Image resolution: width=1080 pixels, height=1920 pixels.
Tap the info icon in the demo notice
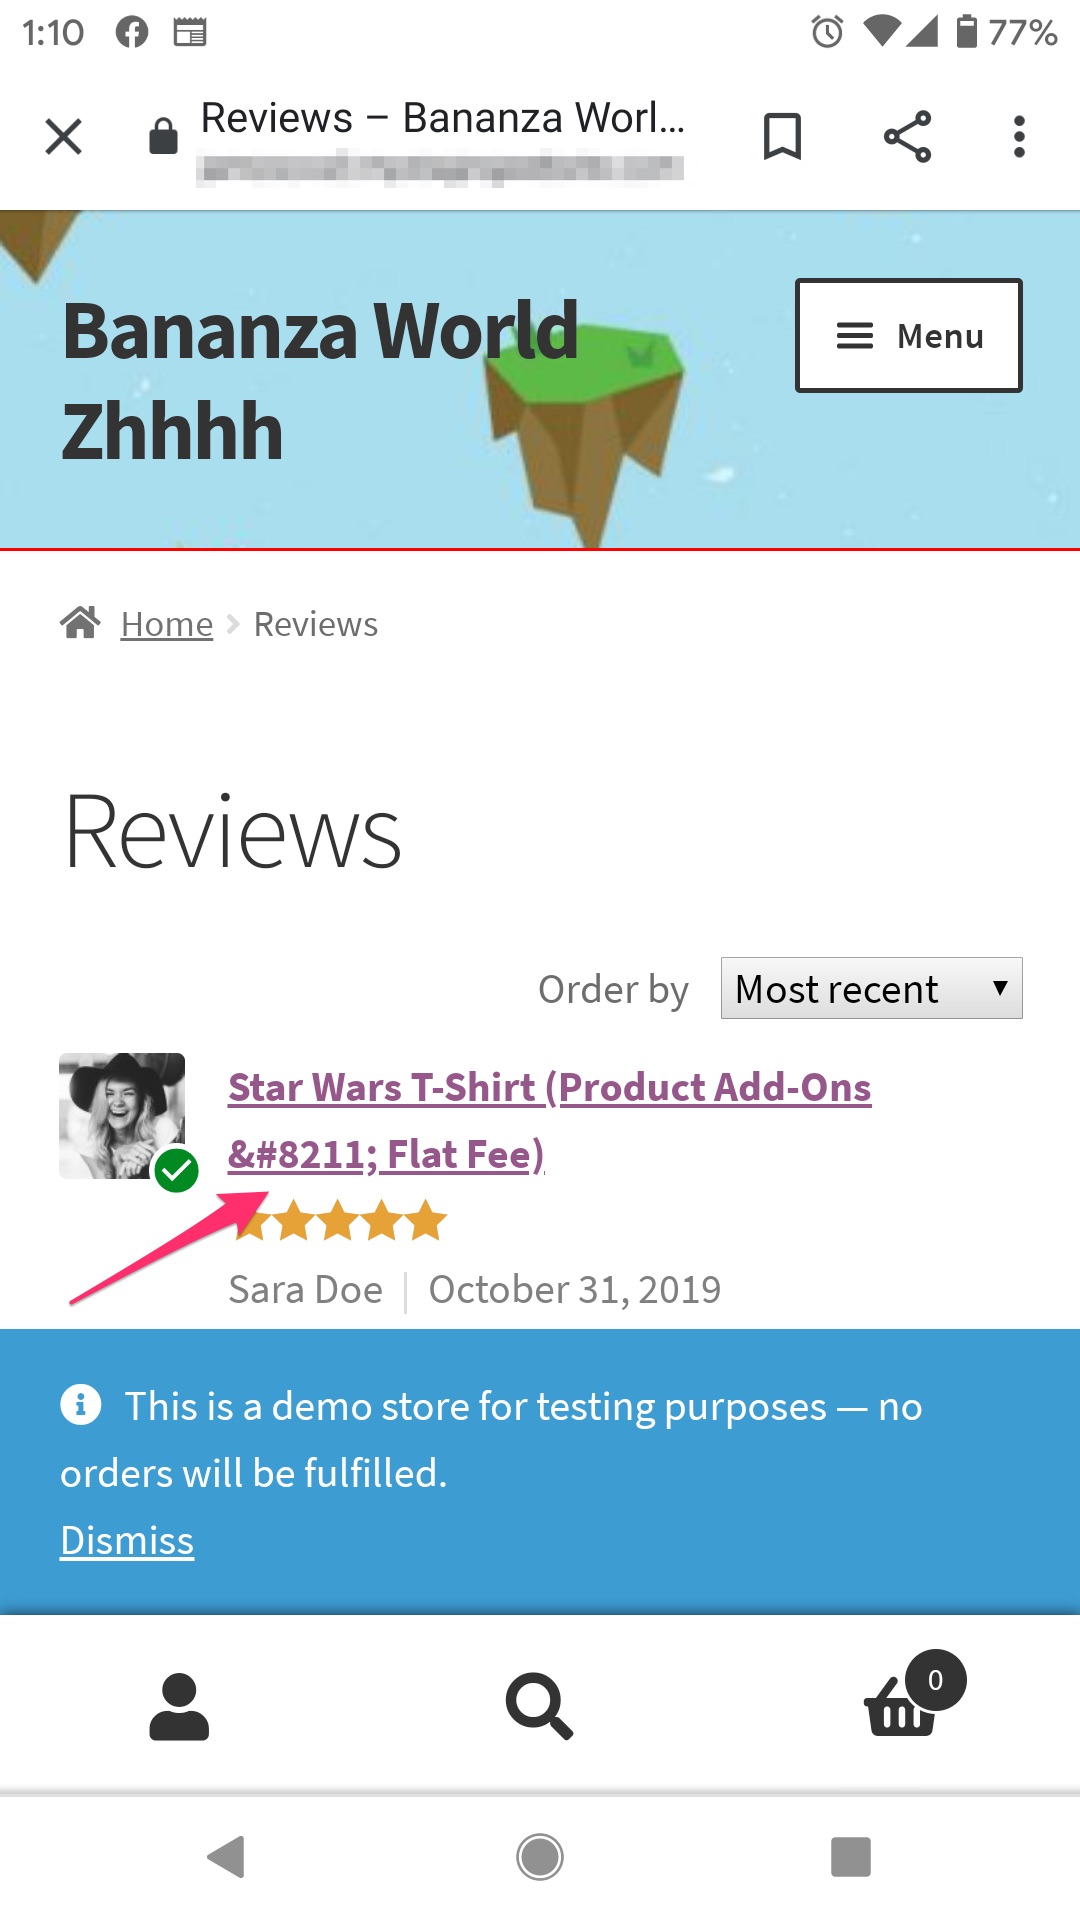click(x=83, y=1405)
